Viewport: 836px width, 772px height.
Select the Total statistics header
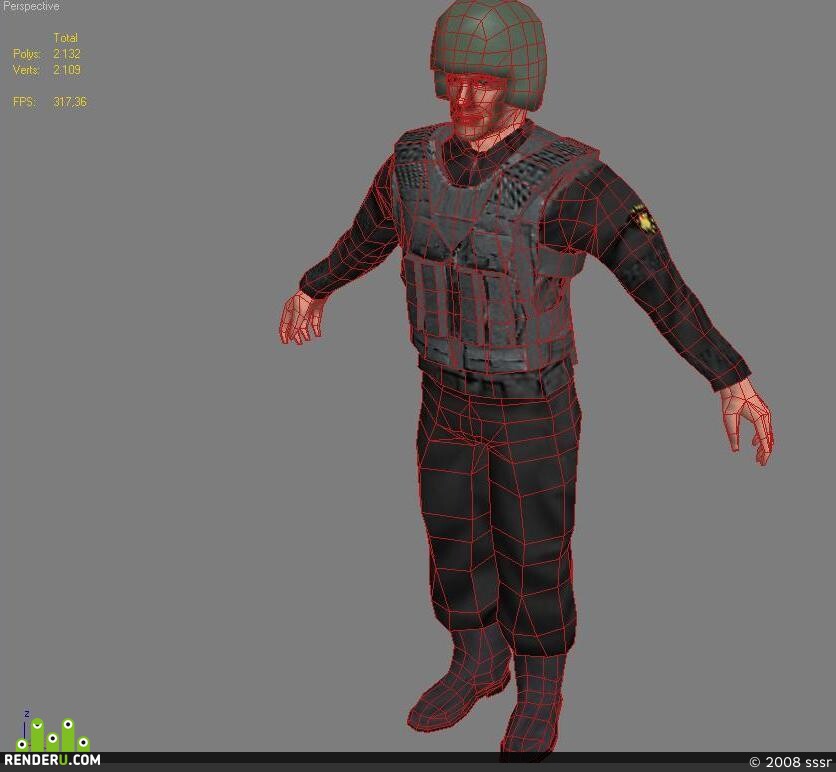tap(66, 38)
